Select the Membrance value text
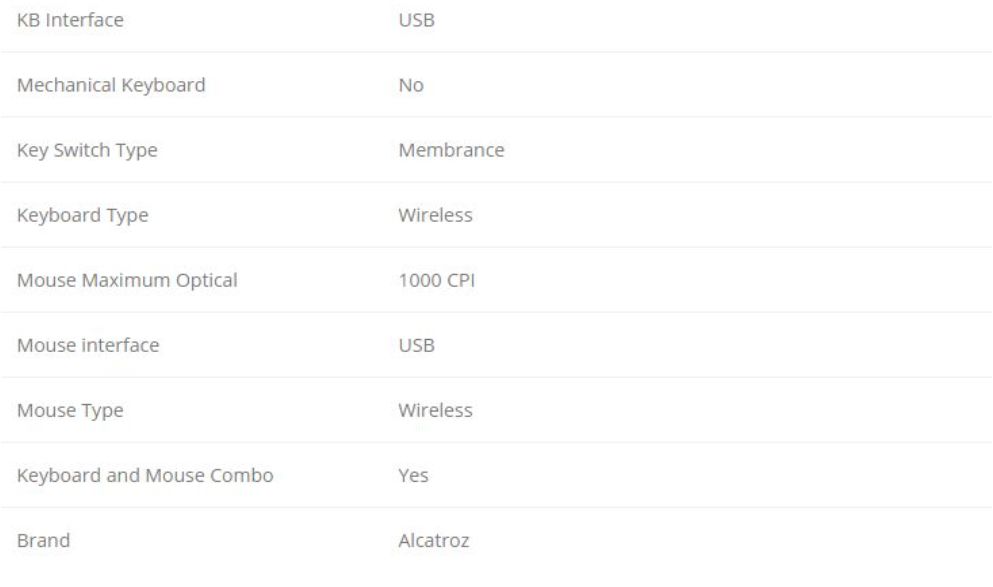Viewport: 993px width, 587px height. pyautogui.click(x=452, y=150)
